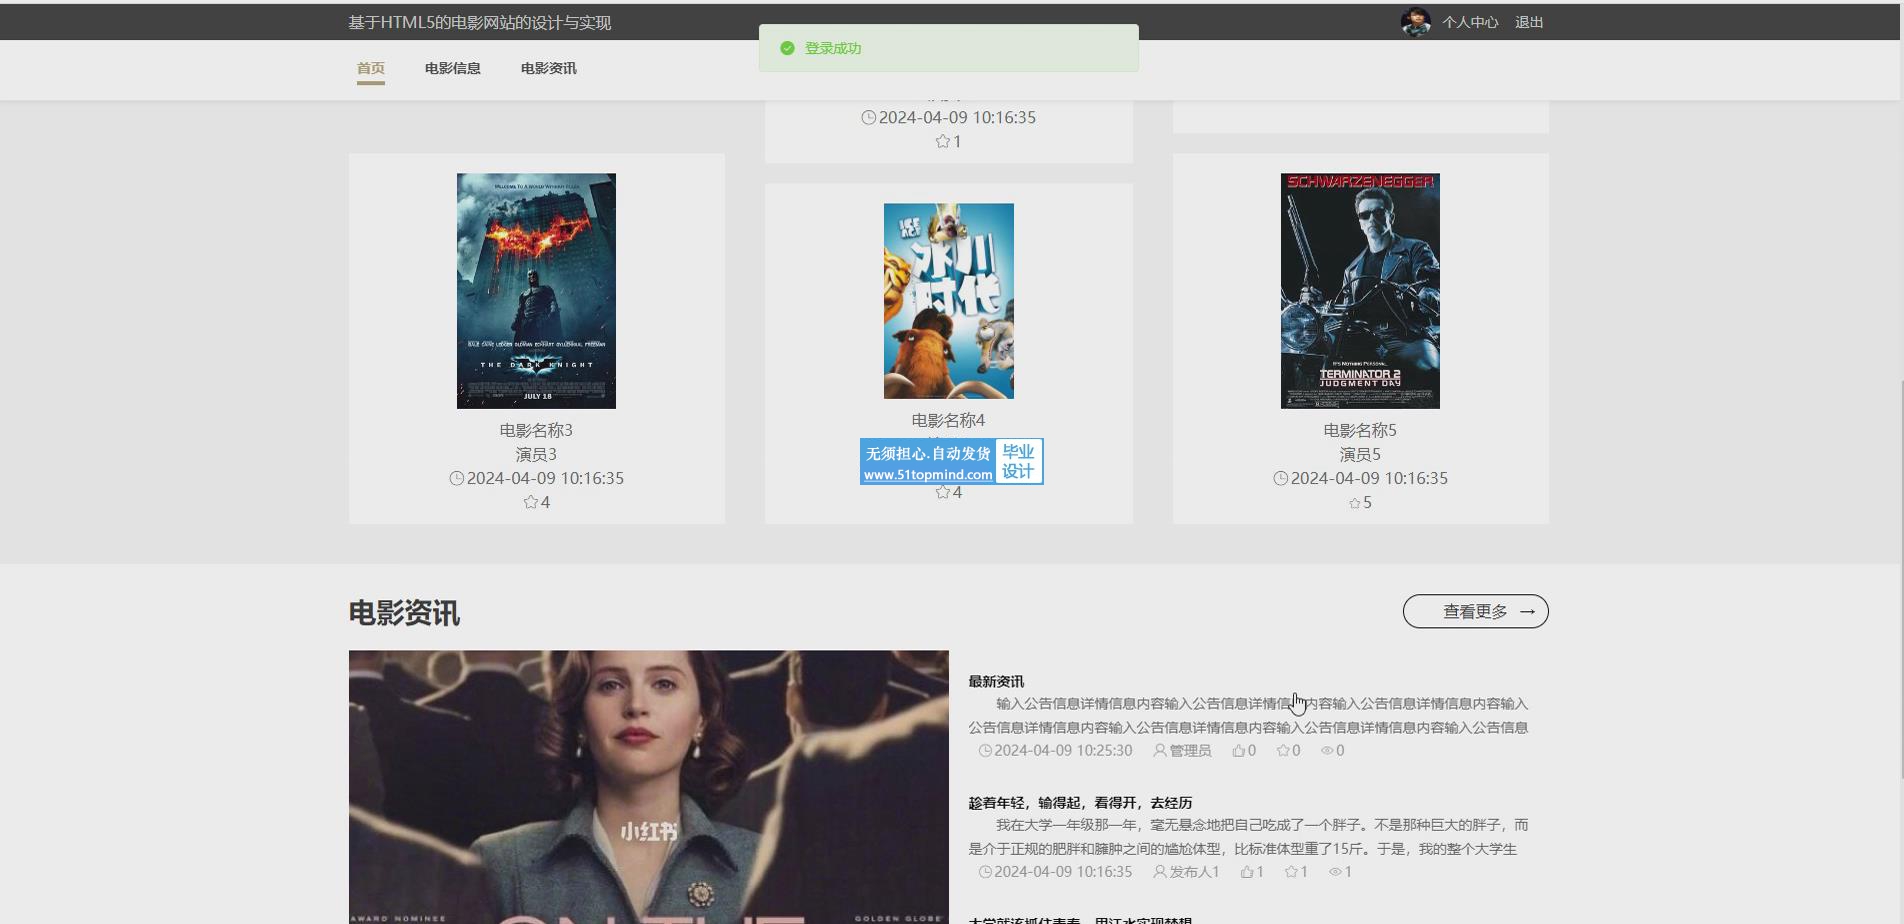Open movie title 电影名称4

948,420
